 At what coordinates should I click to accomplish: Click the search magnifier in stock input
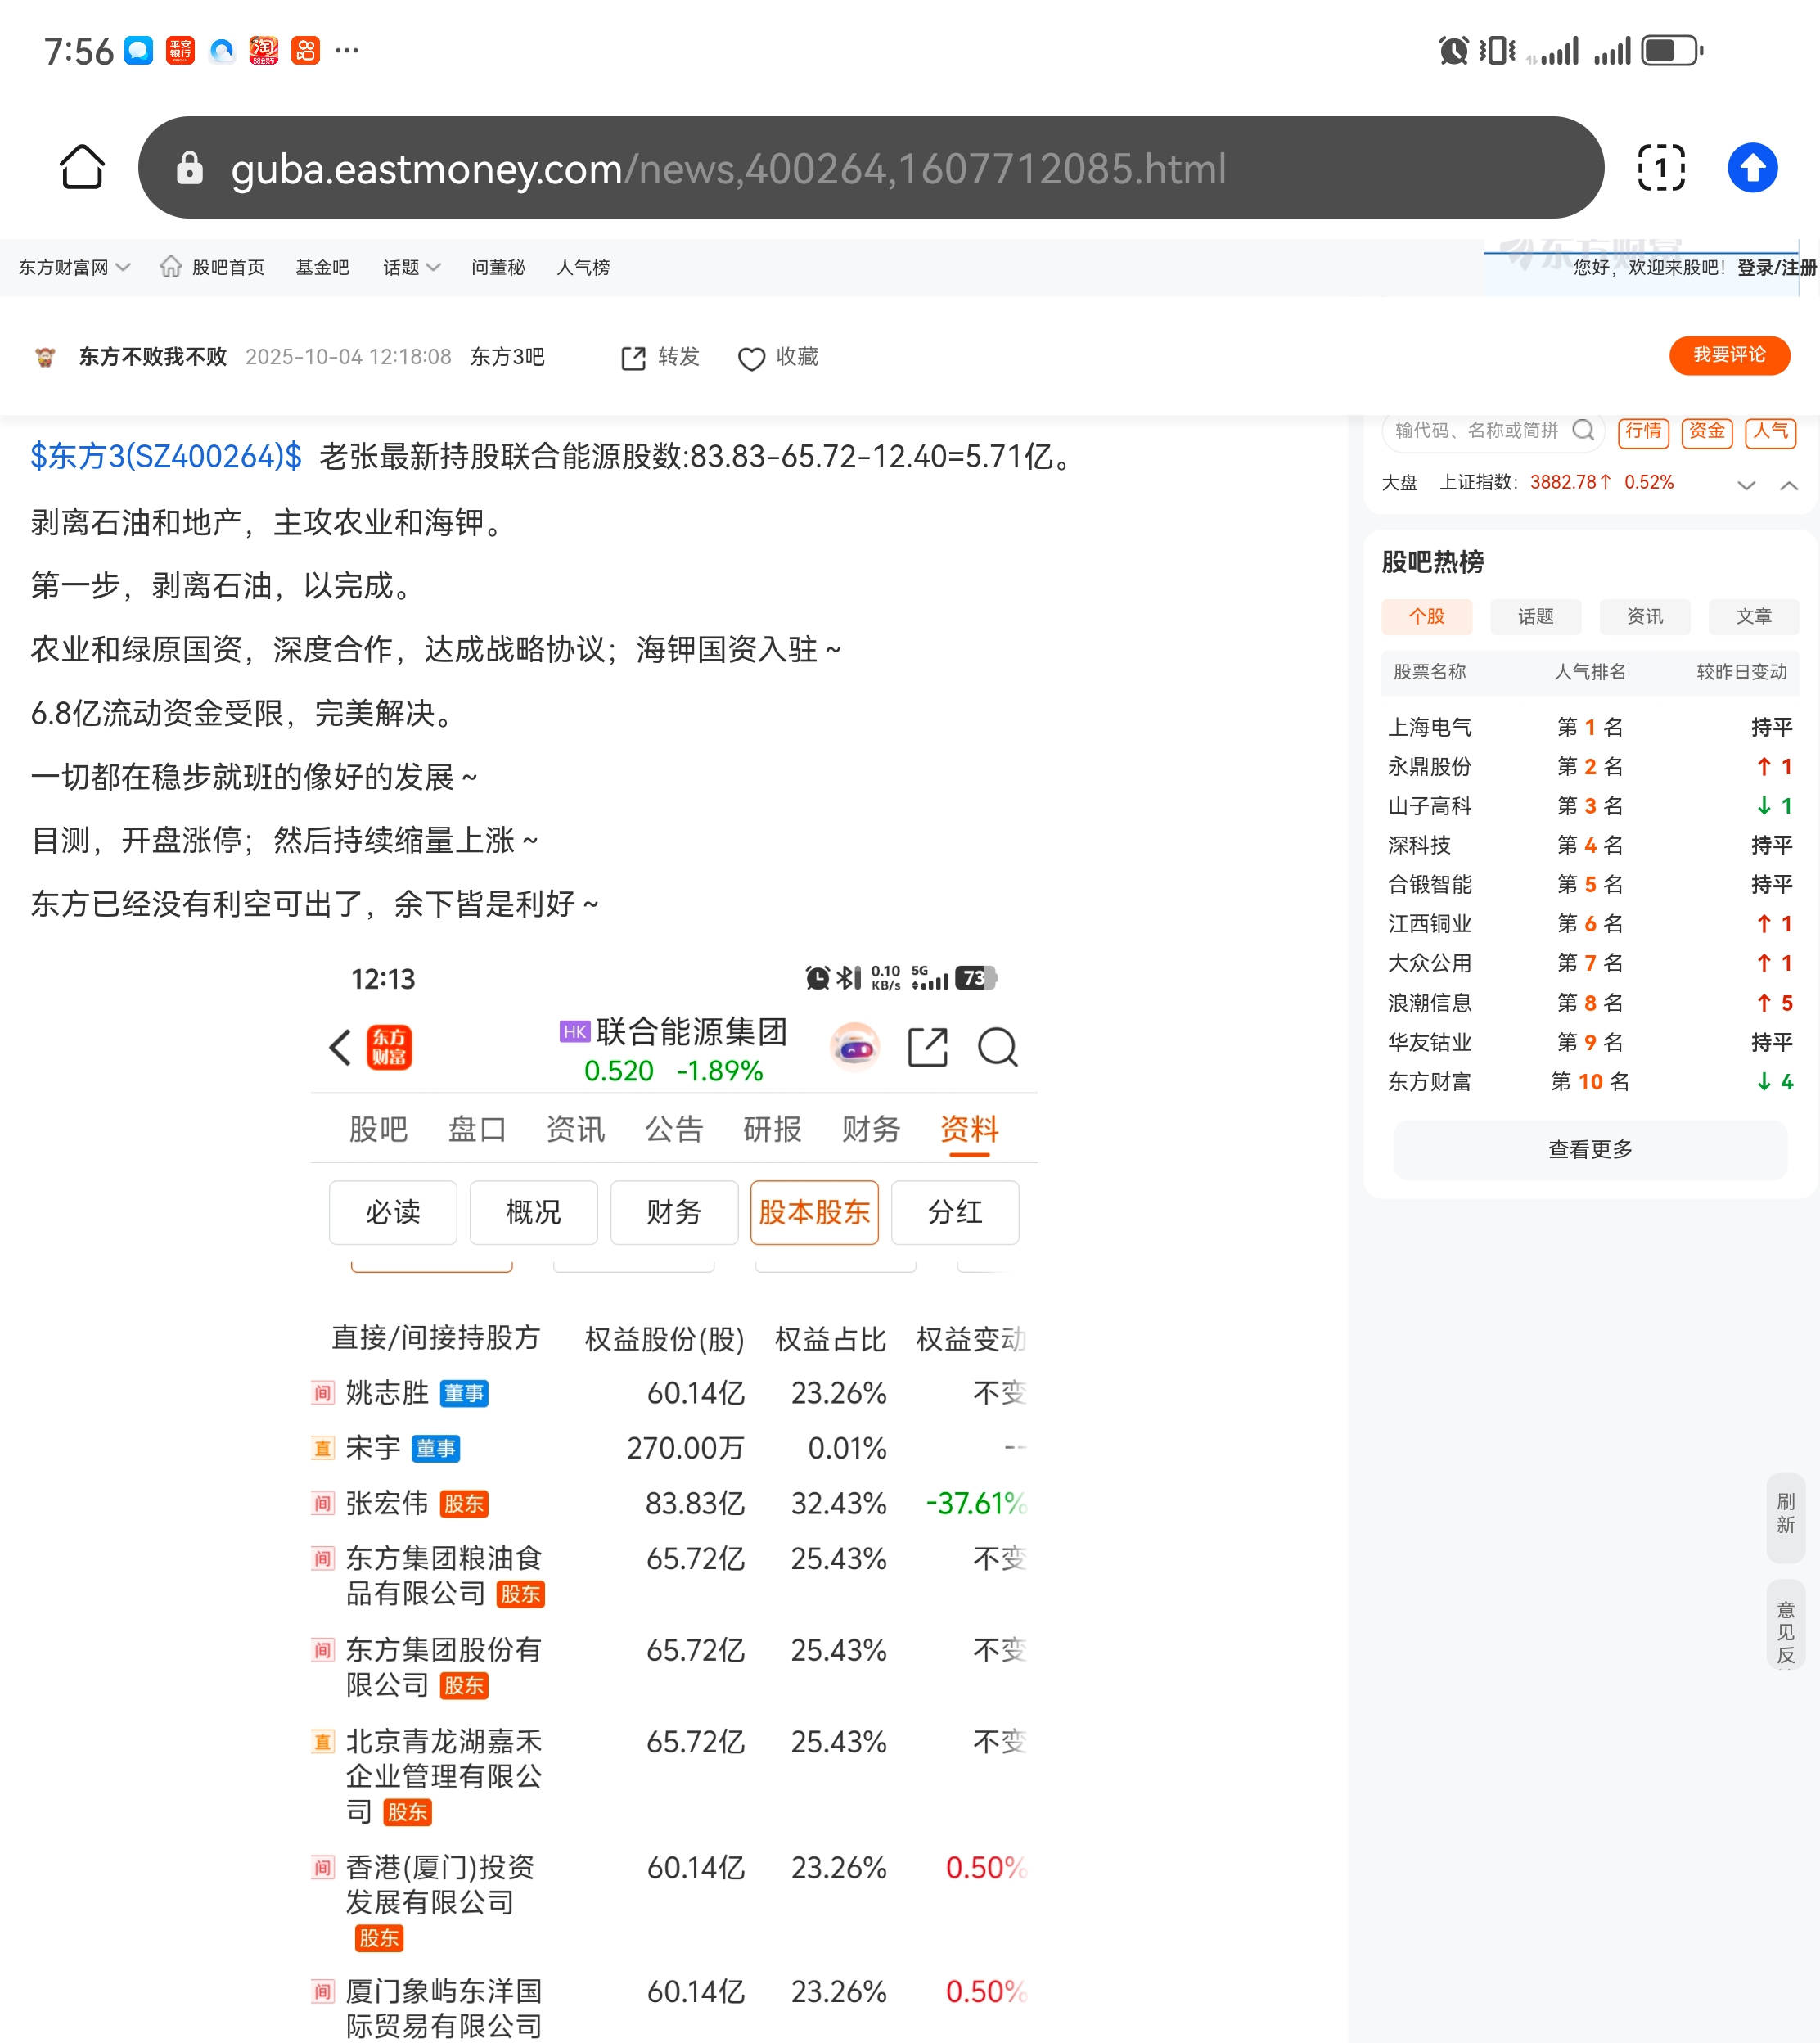coord(1582,430)
